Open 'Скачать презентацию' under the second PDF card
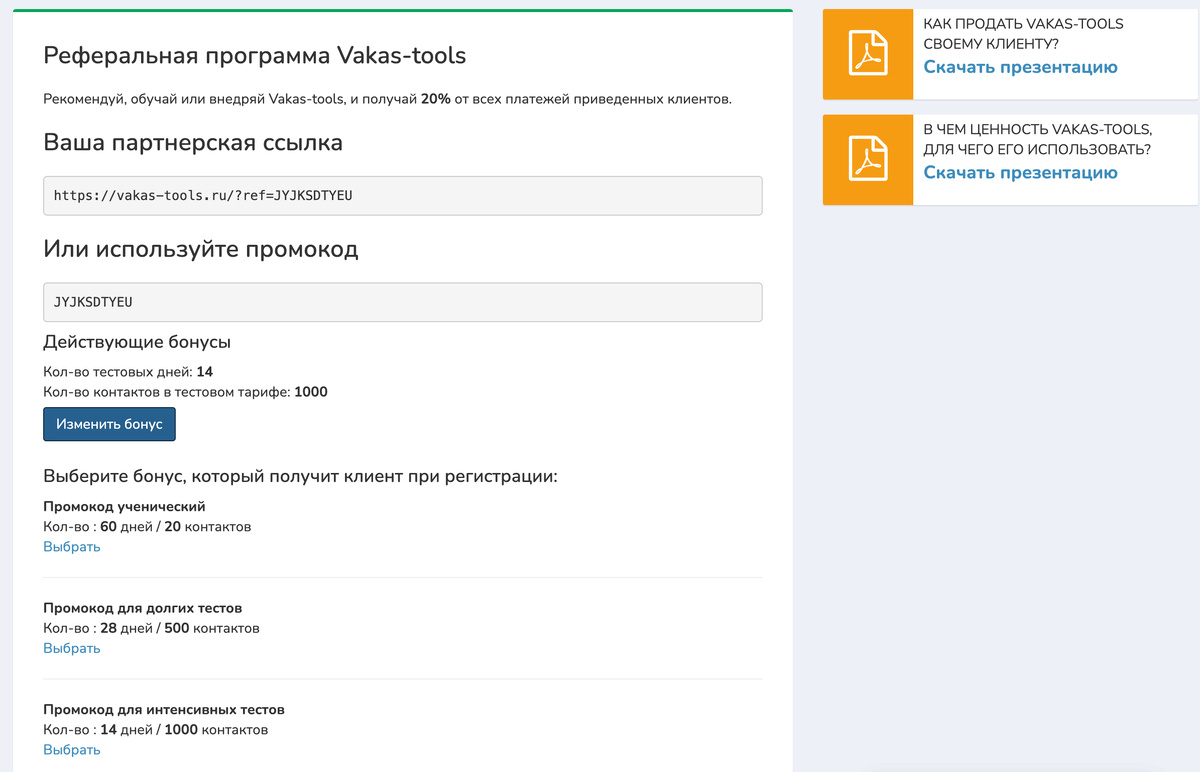 (1023, 172)
